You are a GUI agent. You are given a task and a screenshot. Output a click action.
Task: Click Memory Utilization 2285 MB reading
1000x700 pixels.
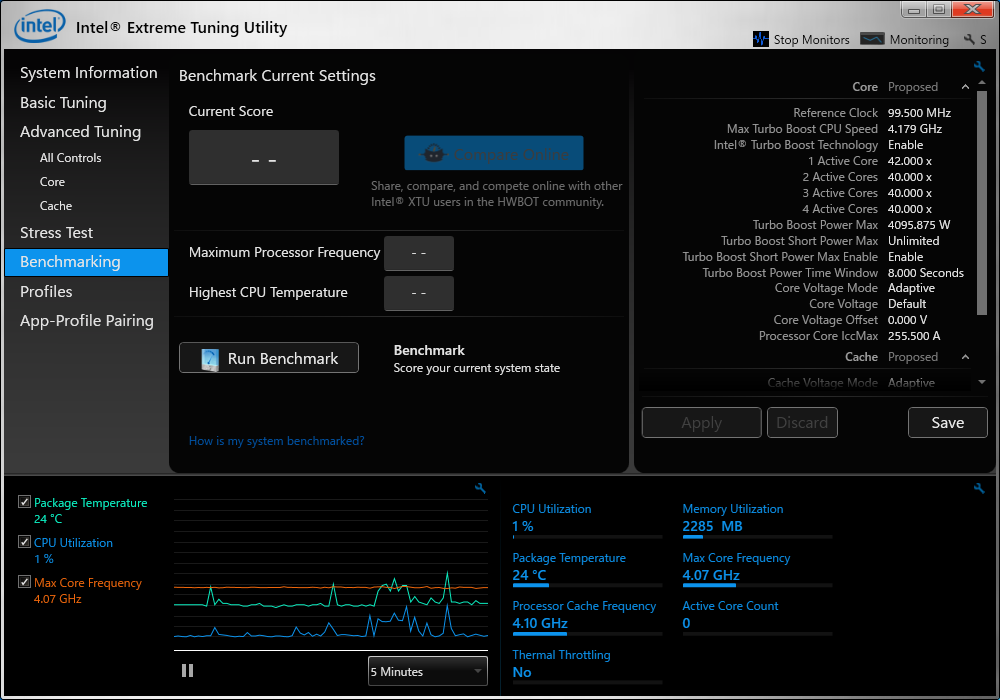(x=712, y=527)
